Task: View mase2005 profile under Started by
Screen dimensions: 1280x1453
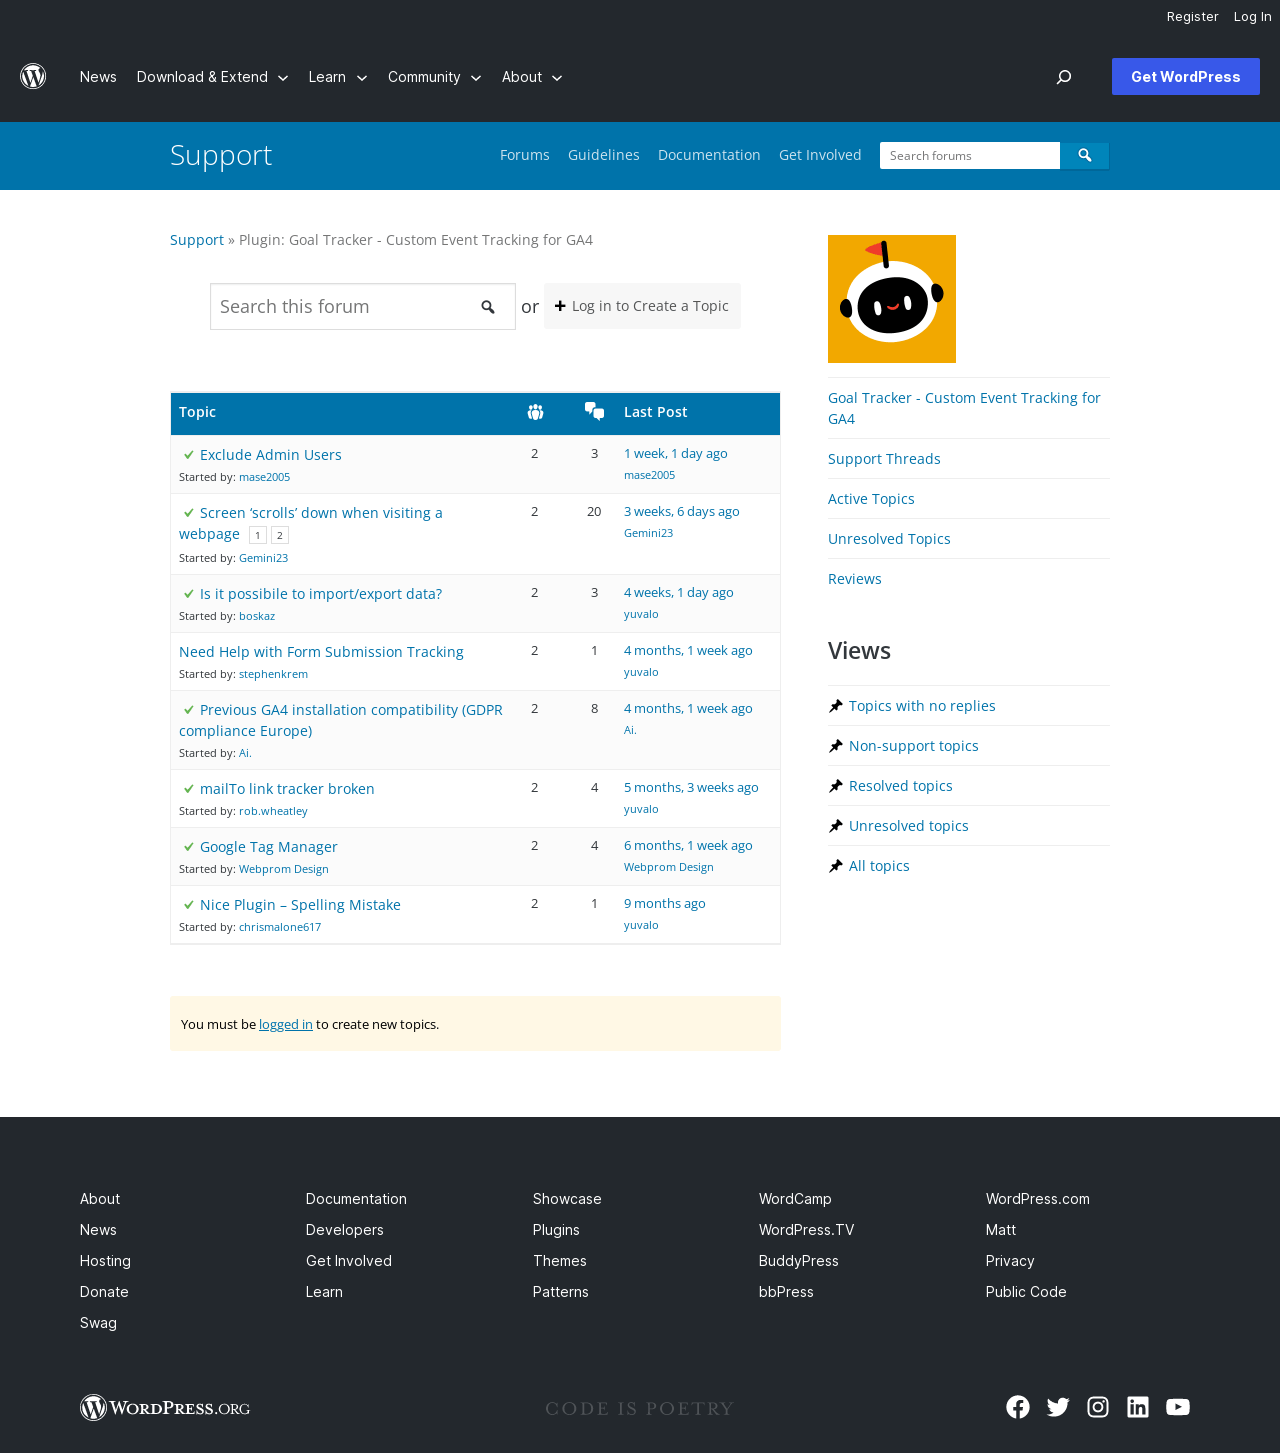Action: pyautogui.click(x=264, y=478)
